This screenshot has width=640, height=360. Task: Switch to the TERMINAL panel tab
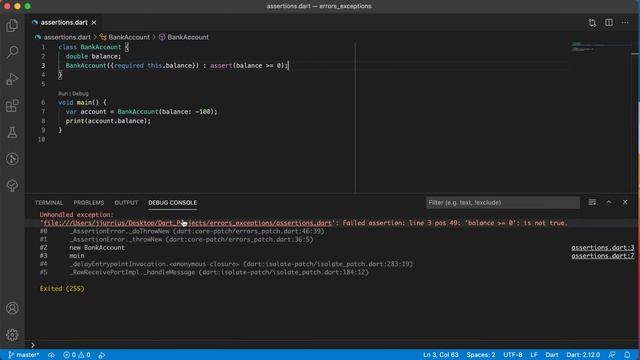click(x=49, y=202)
